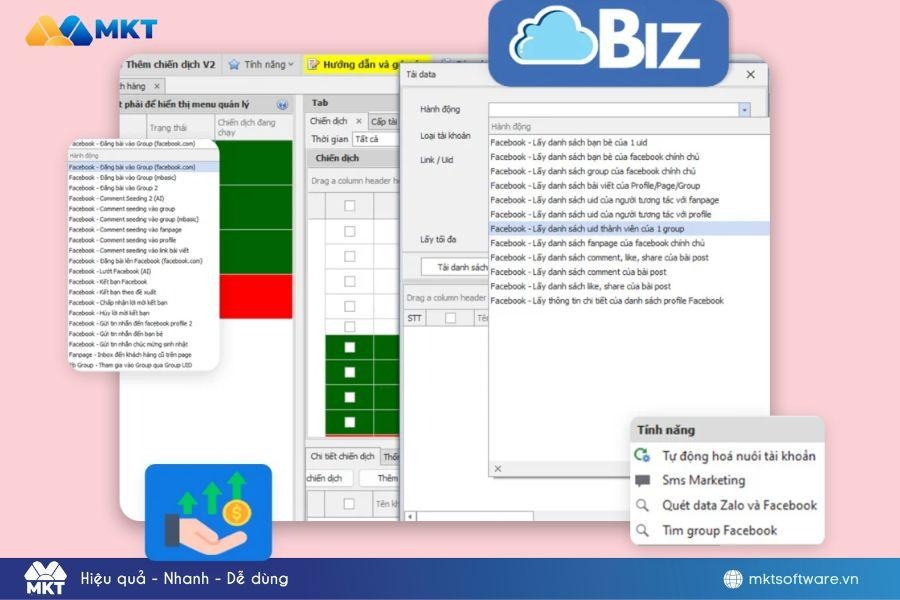Viewport: 900px width, 600px height.
Task: Expand the Tính năng toolbar menu
Action: coord(266,65)
